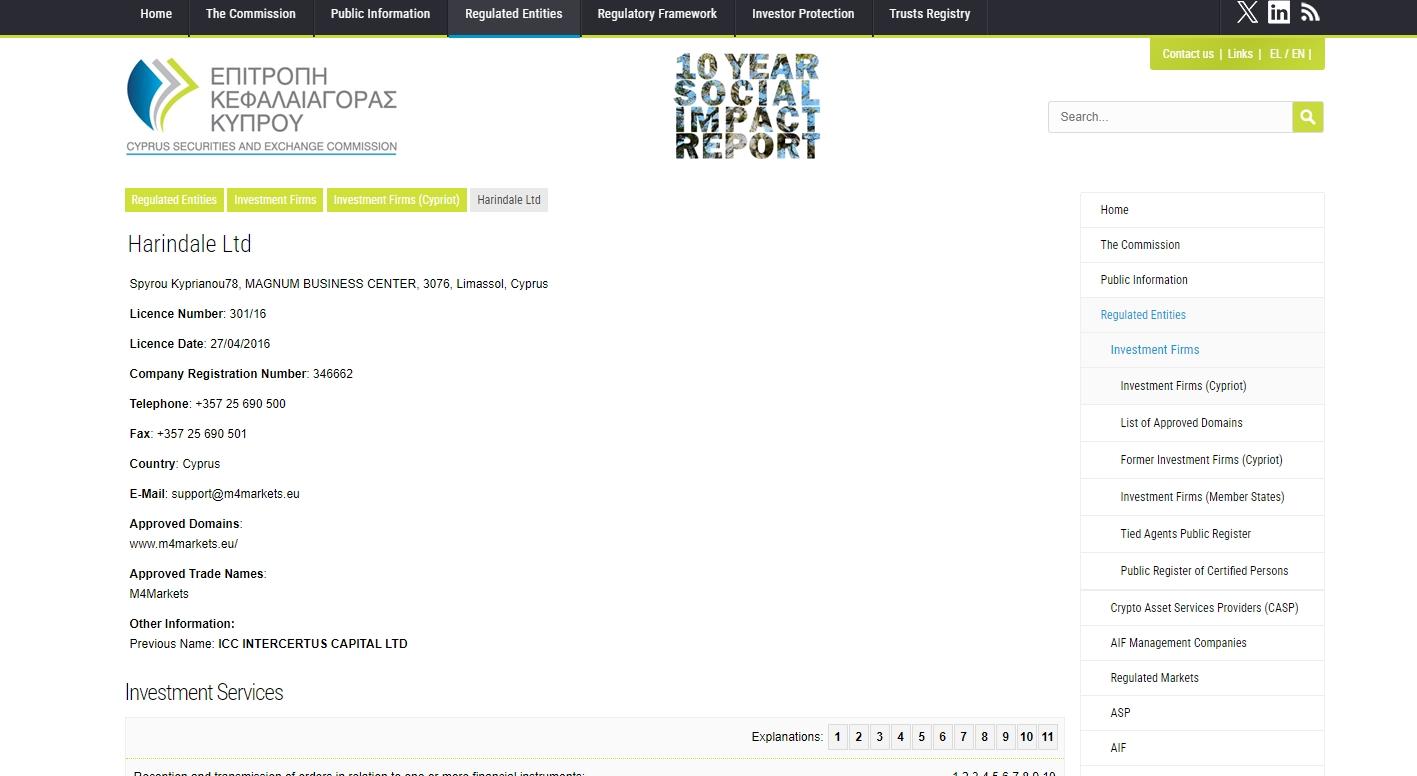1417x776 pixels.
Task: Open Public Register of Certified Persons
Action: pyautogui.click(x=1202, y=571)
